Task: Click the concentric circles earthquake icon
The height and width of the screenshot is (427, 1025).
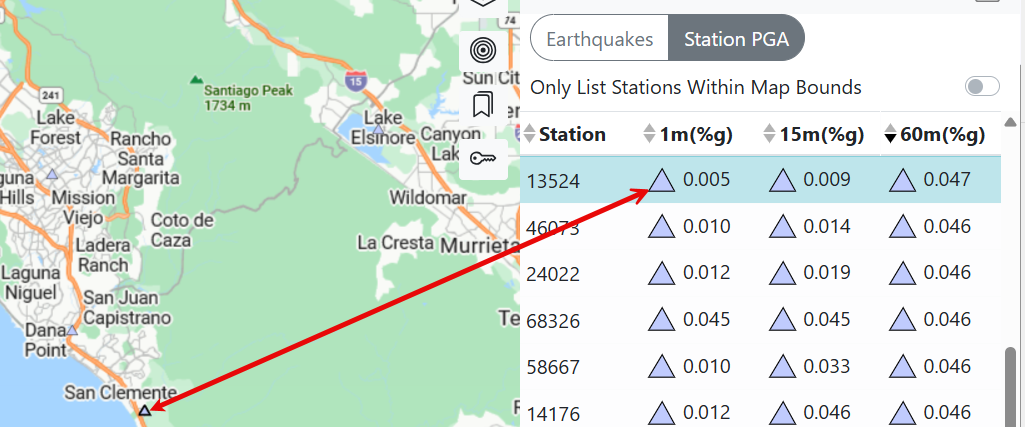Action: [x=483, y=50]
